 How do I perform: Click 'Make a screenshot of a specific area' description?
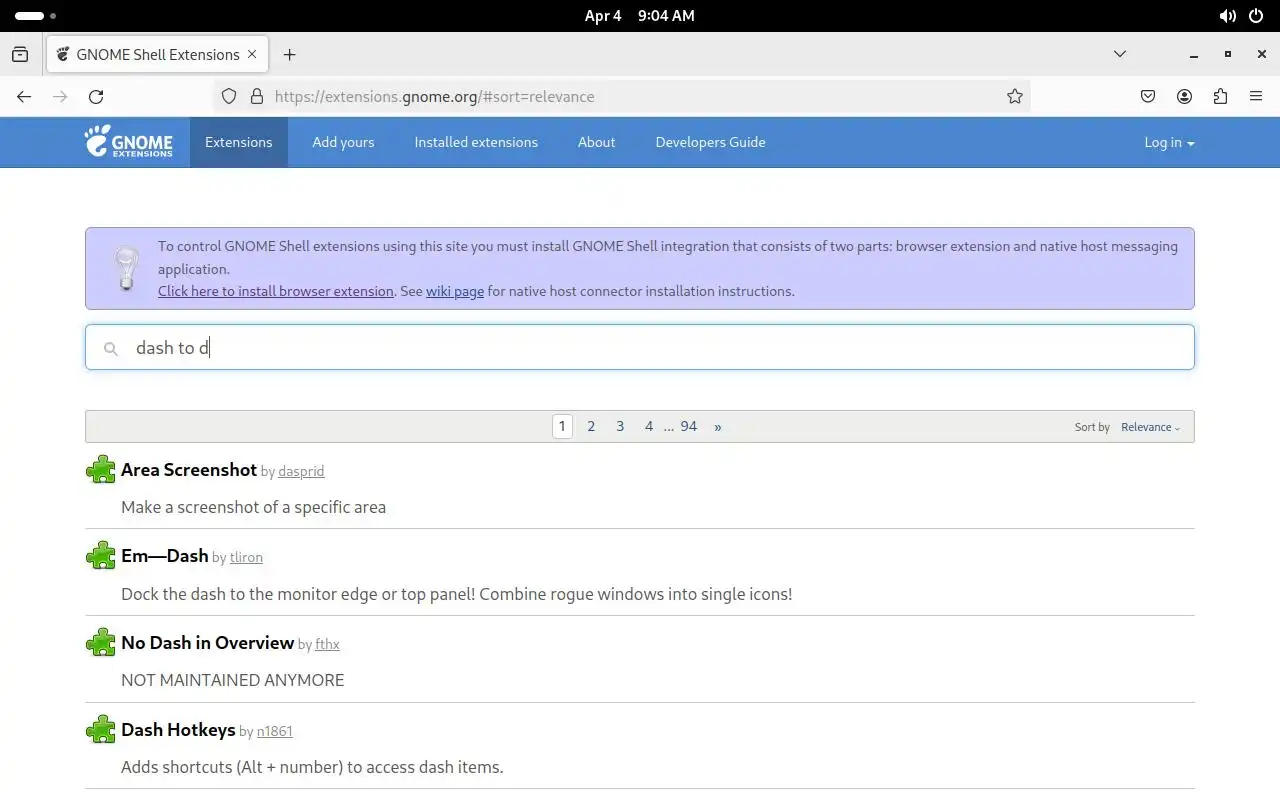tap(253, 507)
